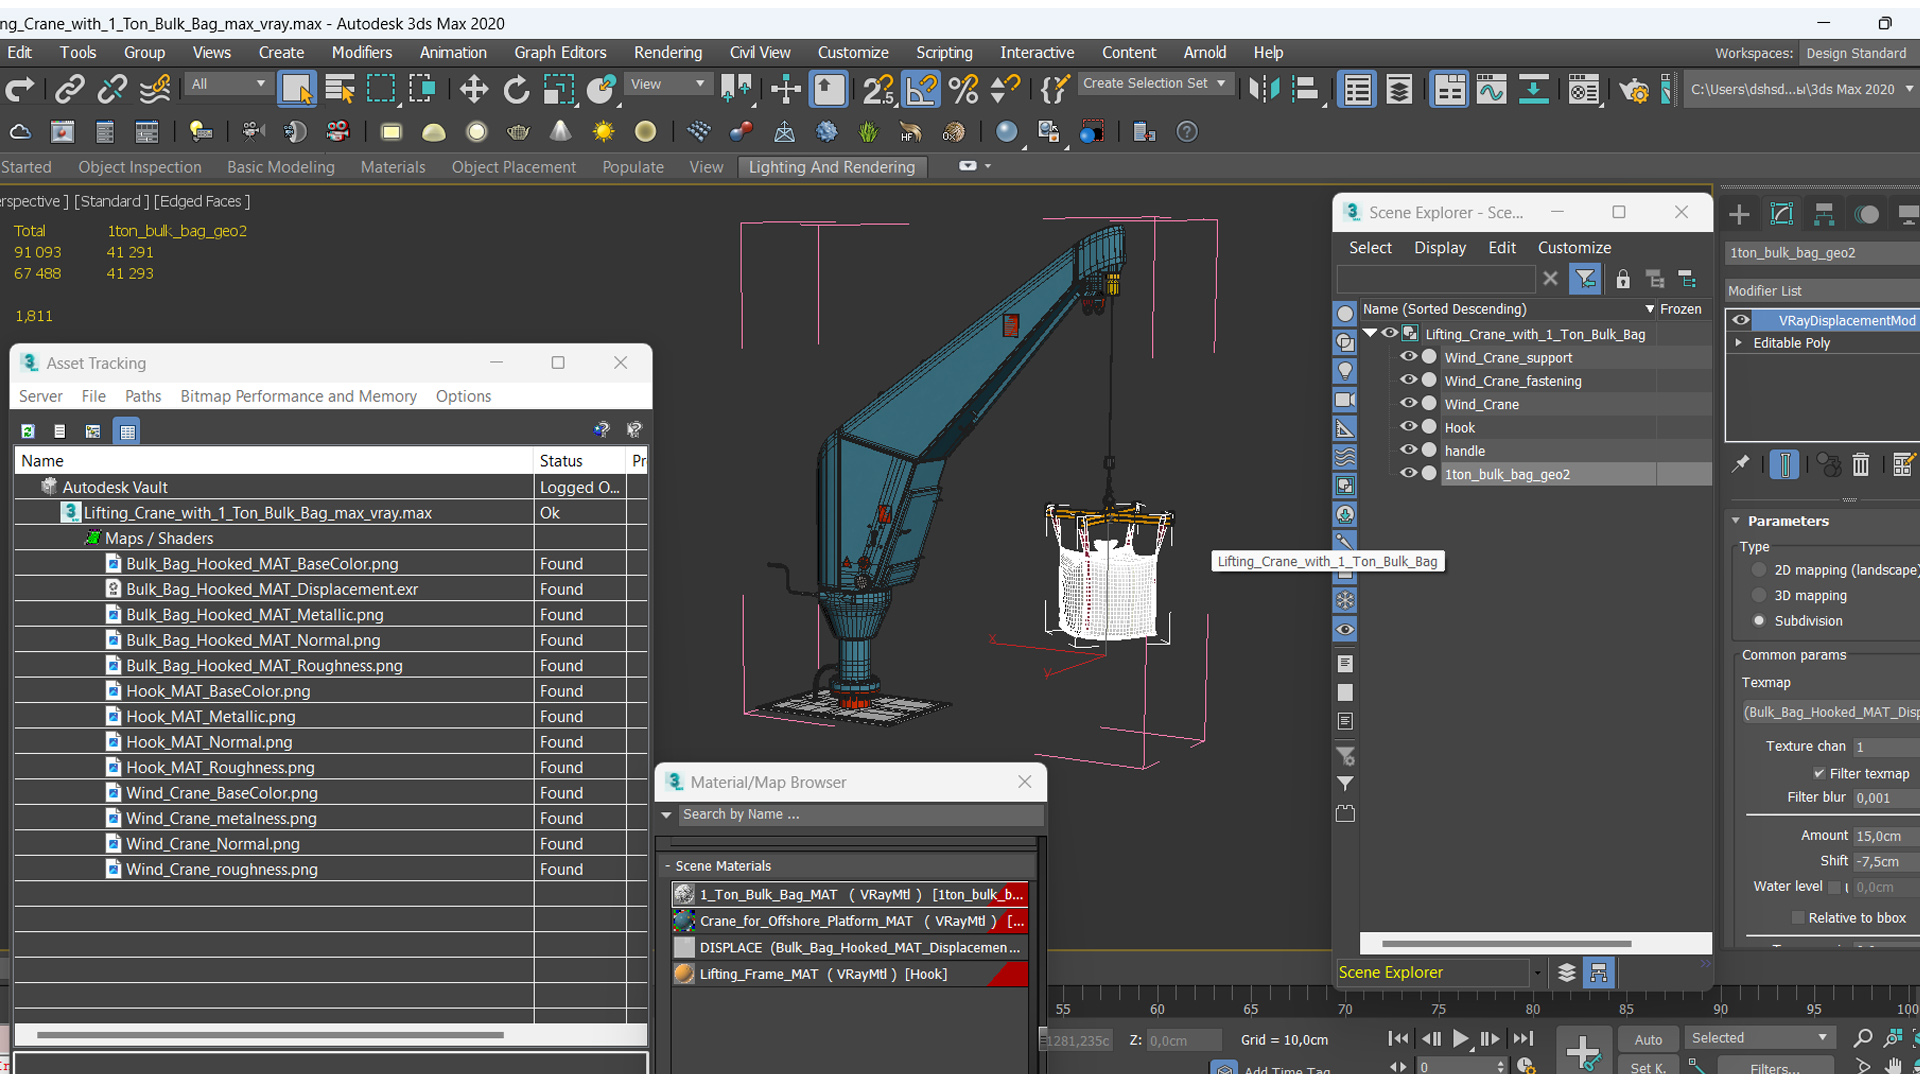Collapse Scene Materials group
The image size is (1920, 1080).
(667, 866)
